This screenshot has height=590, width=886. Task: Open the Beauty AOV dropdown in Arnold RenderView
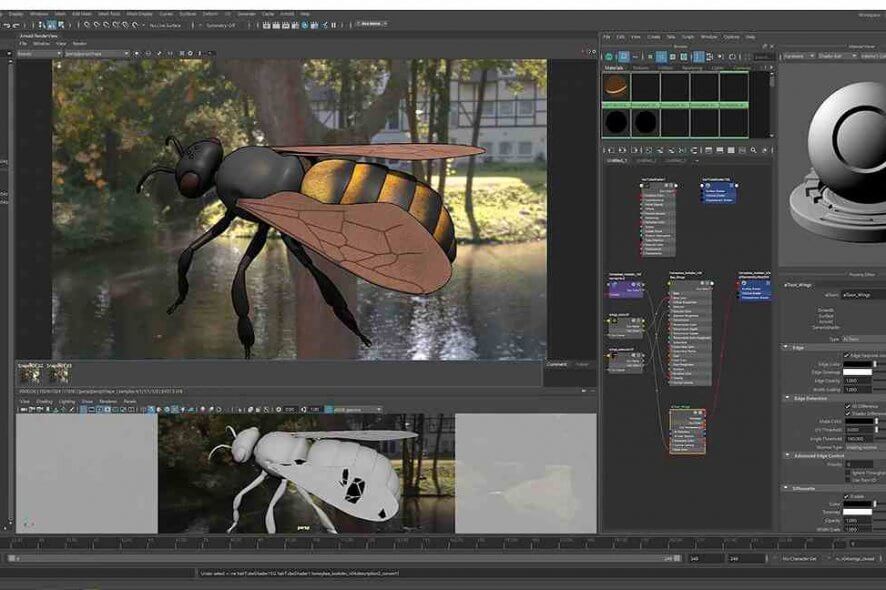[40, 54]
